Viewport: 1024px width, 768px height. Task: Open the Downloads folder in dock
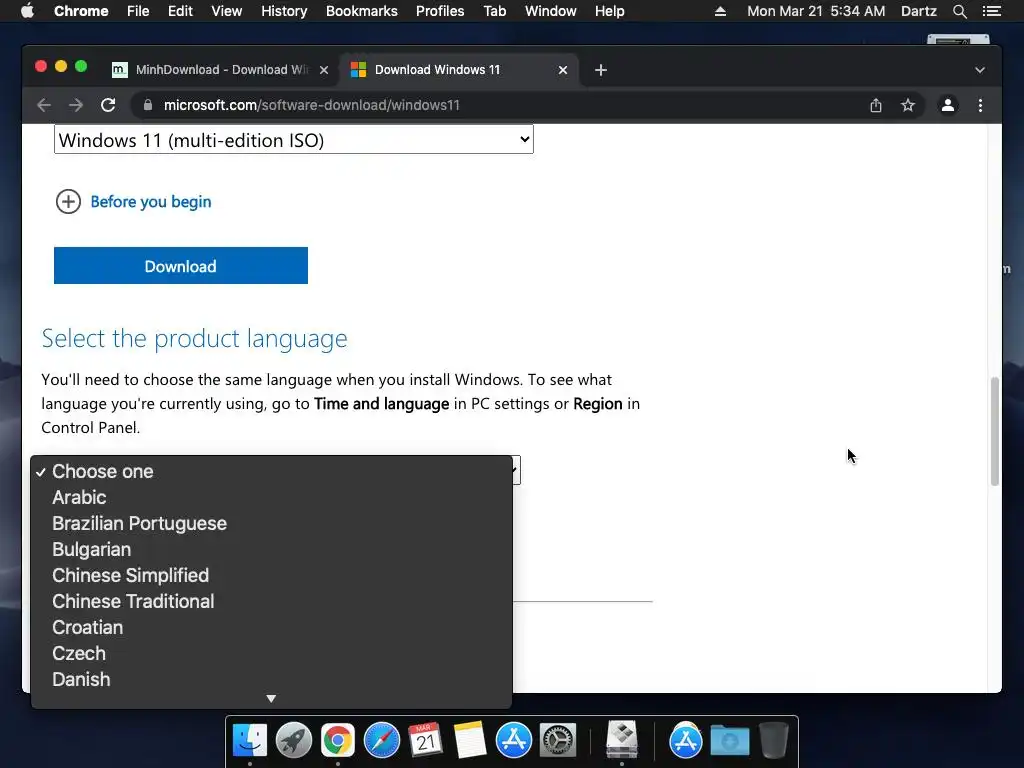coord(729,740)
